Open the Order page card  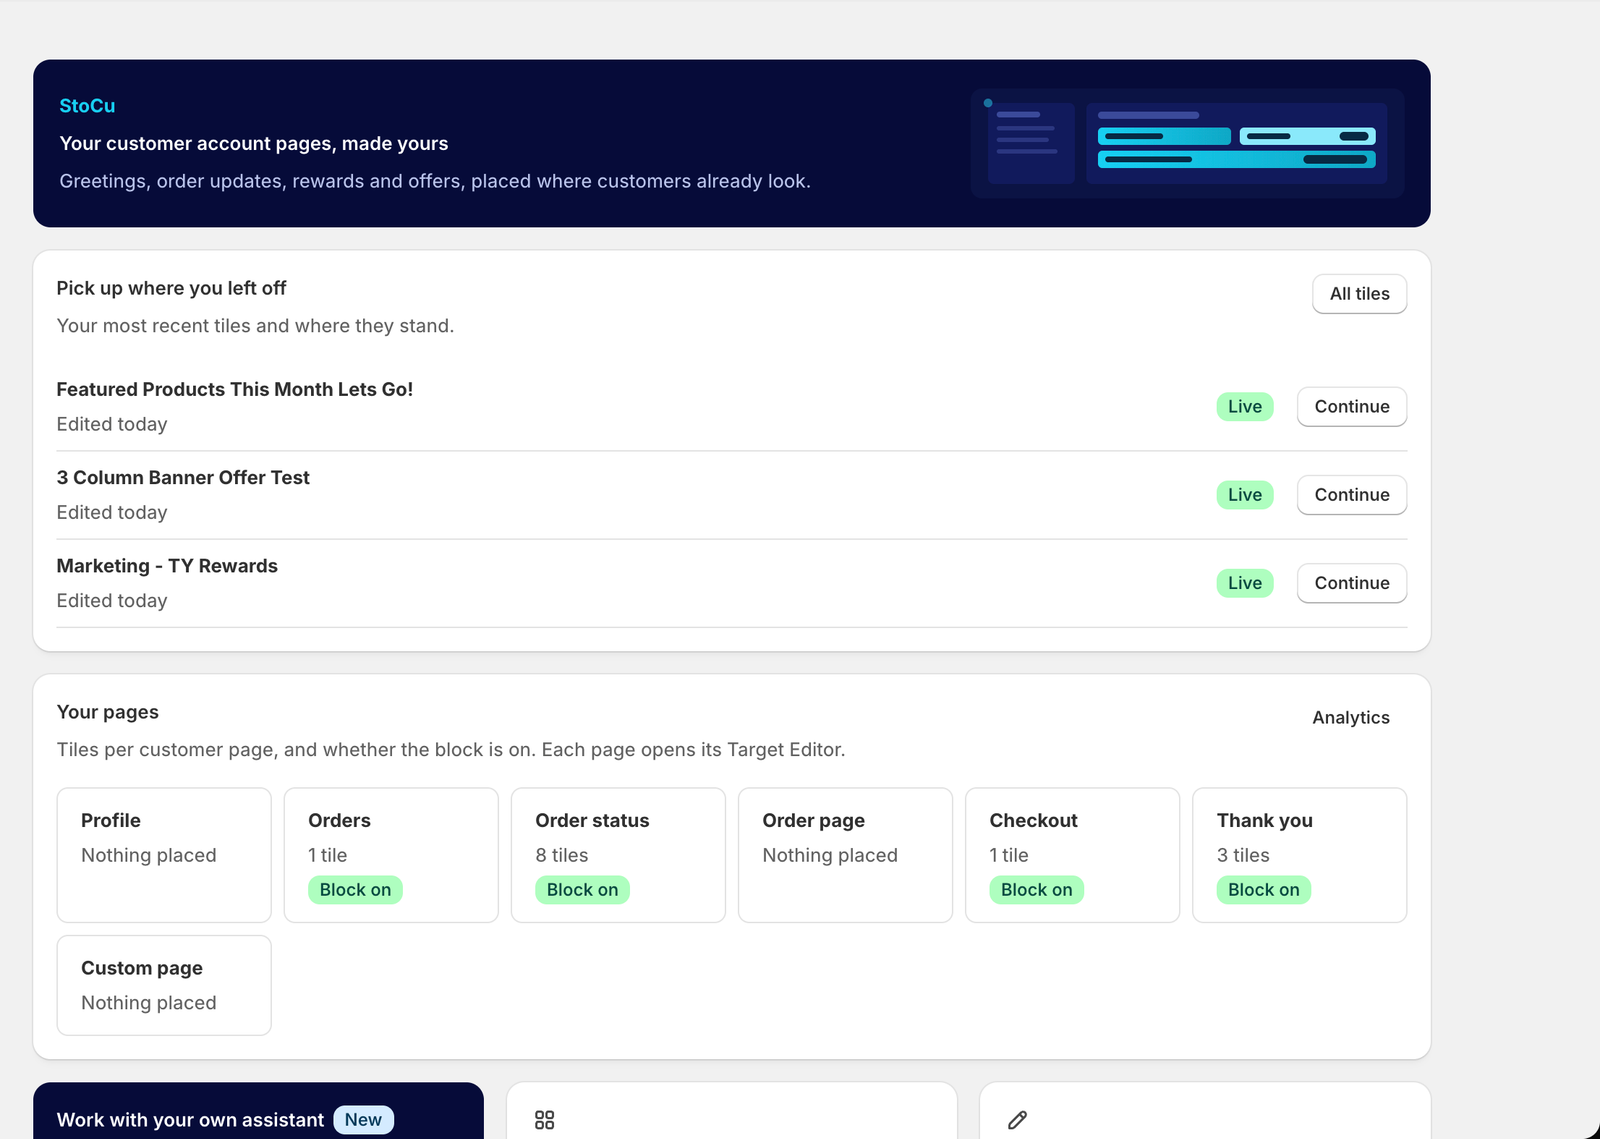pos(845,855)
